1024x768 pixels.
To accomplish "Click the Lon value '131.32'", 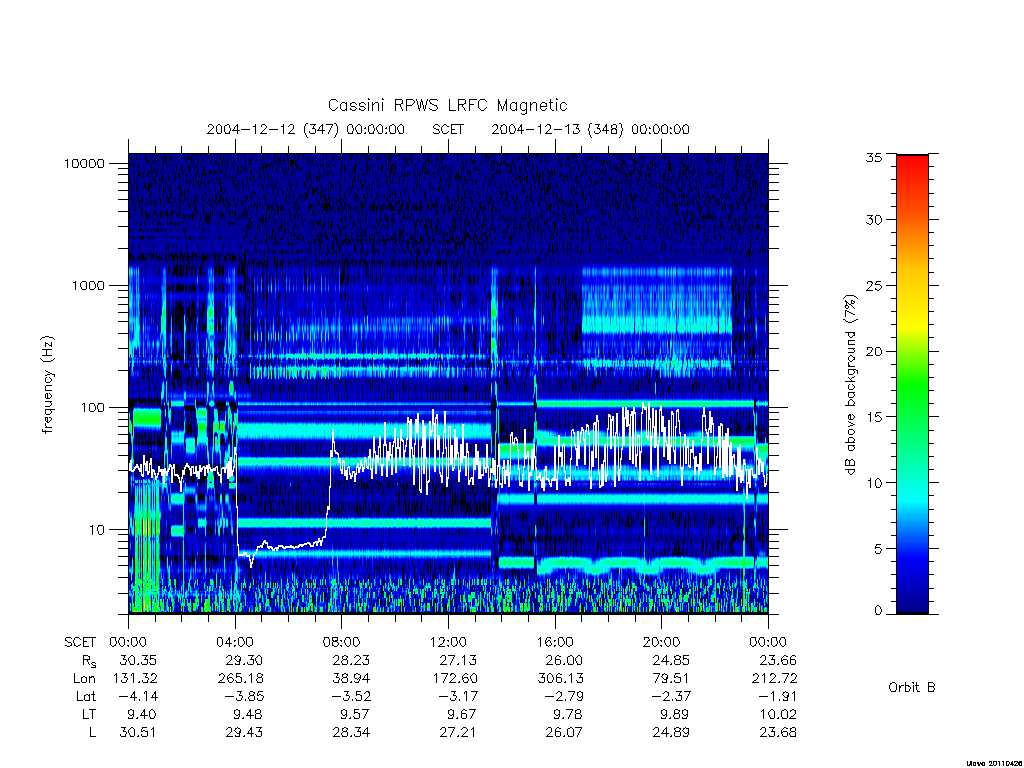I will [135, 679].
